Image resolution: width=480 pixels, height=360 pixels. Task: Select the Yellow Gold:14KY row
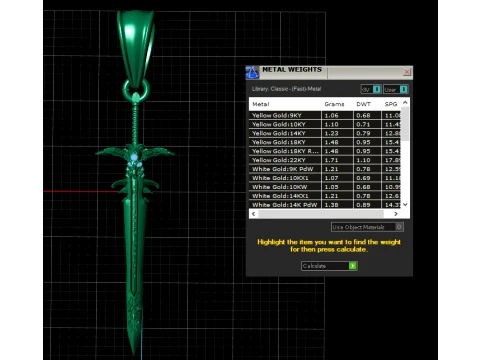[325, 133]
